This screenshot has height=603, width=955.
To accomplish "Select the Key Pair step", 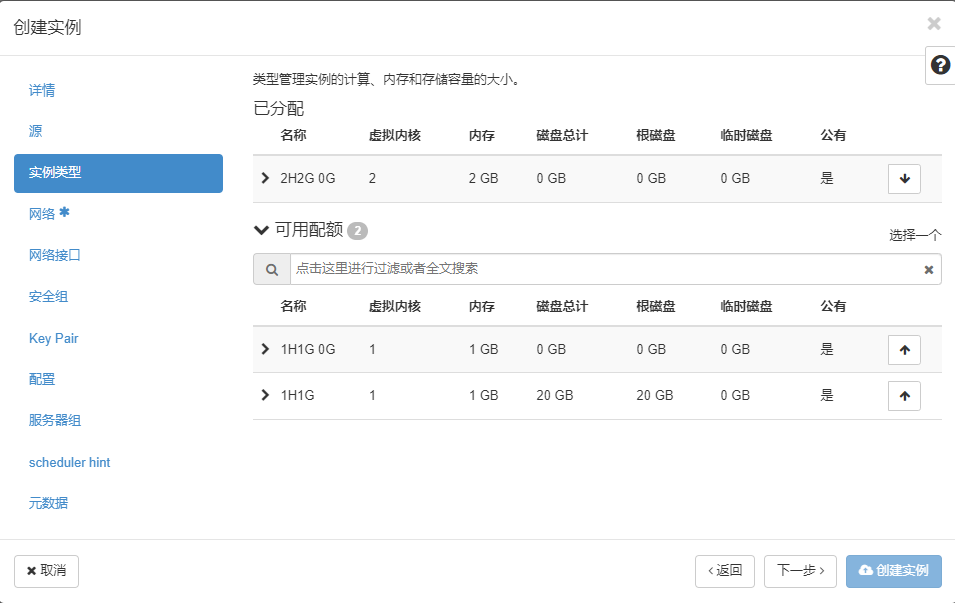I will 54,338.
